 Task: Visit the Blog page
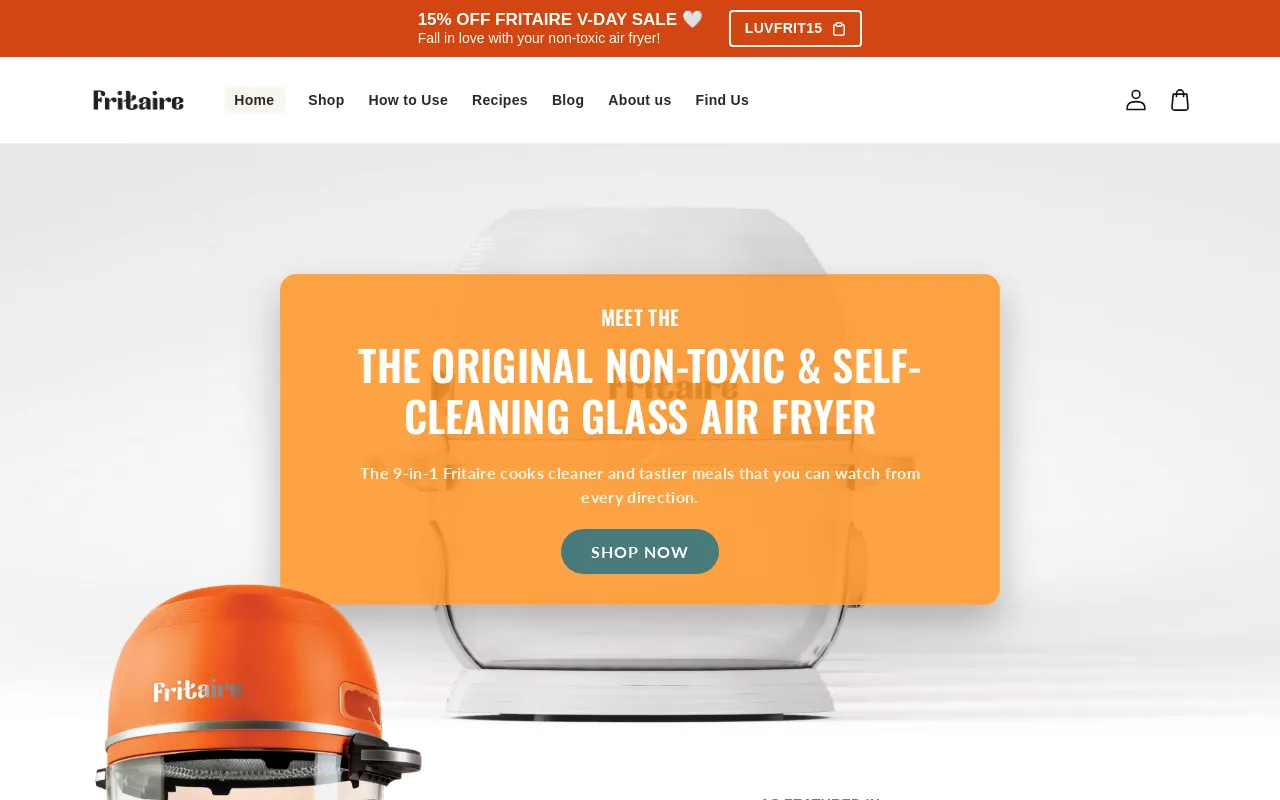568,100
